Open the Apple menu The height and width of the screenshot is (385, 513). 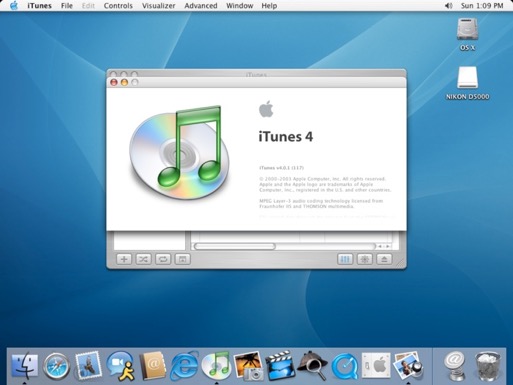point(14,6)
